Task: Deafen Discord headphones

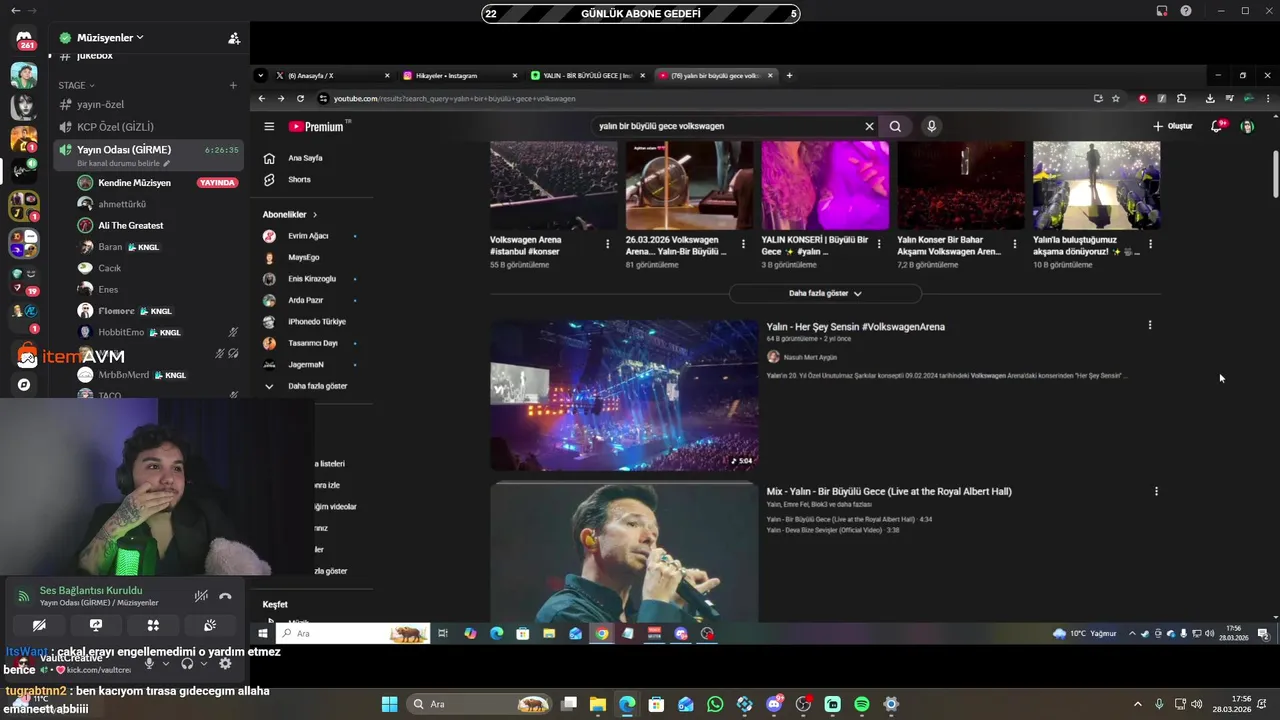Action: [187, 663]
